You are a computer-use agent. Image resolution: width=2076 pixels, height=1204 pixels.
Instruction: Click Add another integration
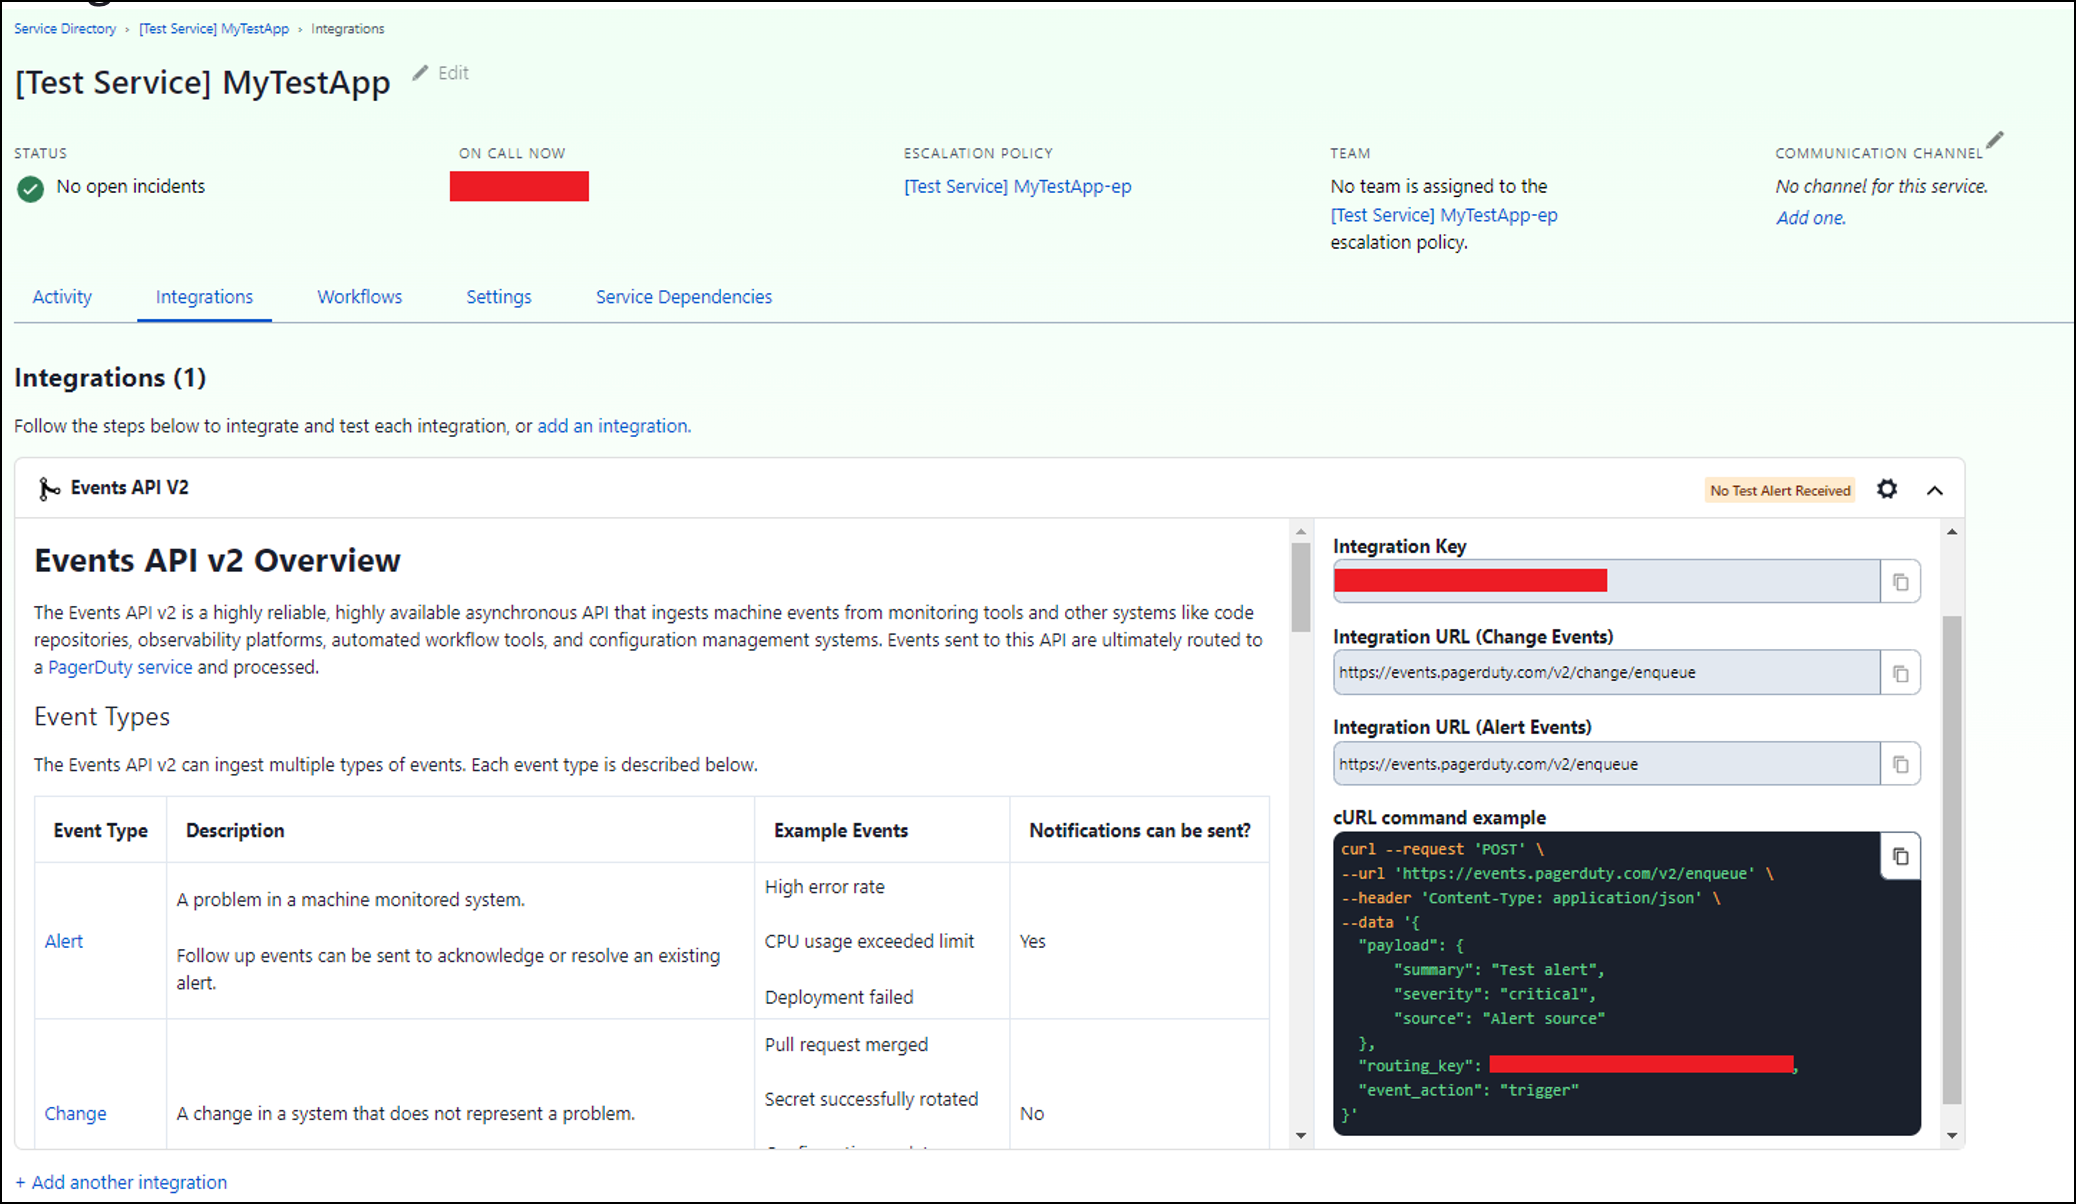click(122, 1181)
